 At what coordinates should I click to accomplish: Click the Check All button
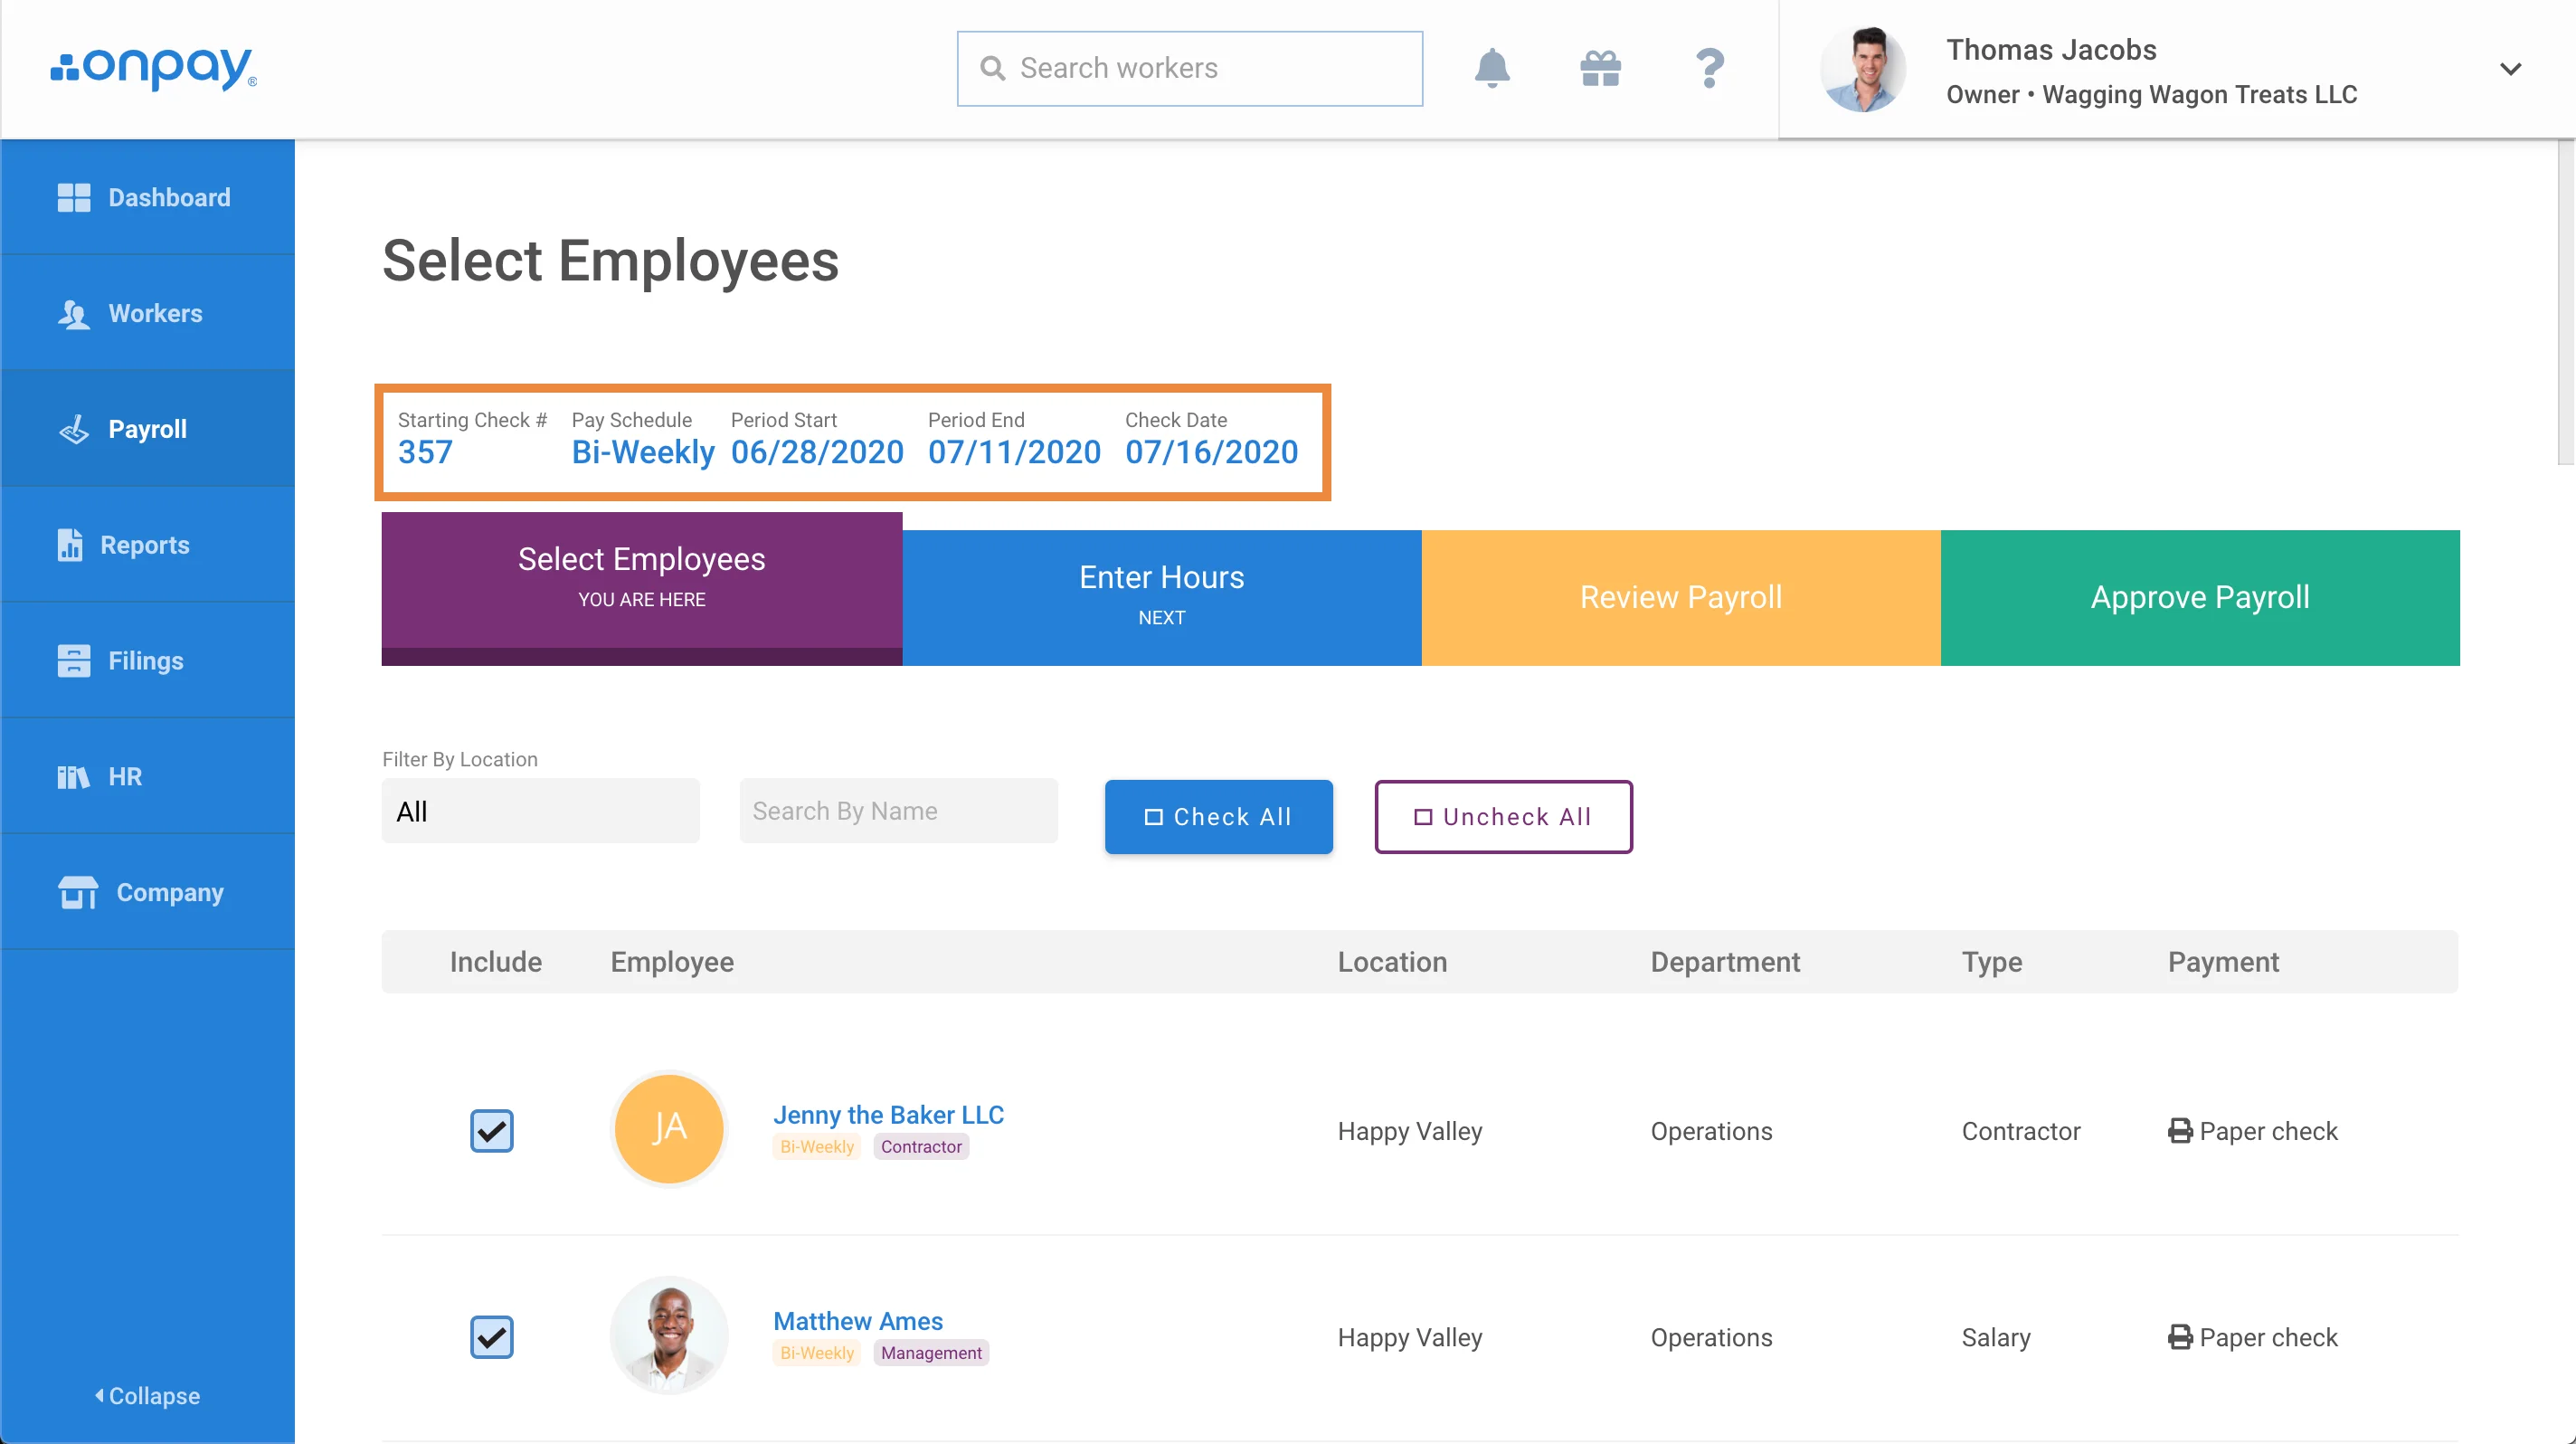tap(1218, 816)
